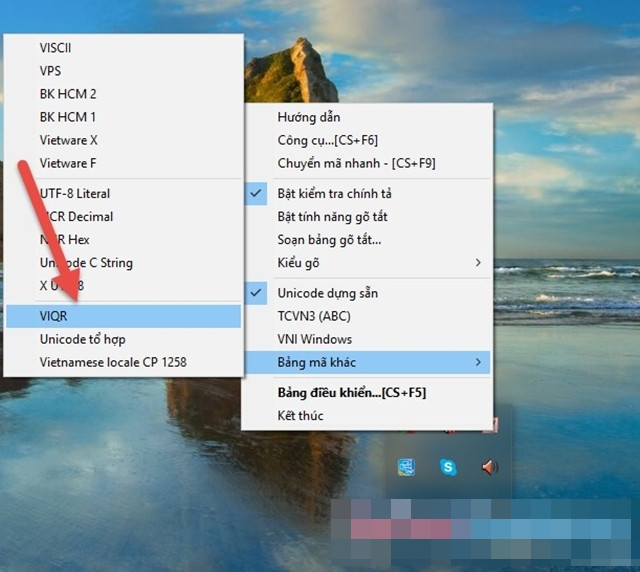Select the VISCII encoding entry
The width and height of the screenshot is (640, 572).
point(55,48)
